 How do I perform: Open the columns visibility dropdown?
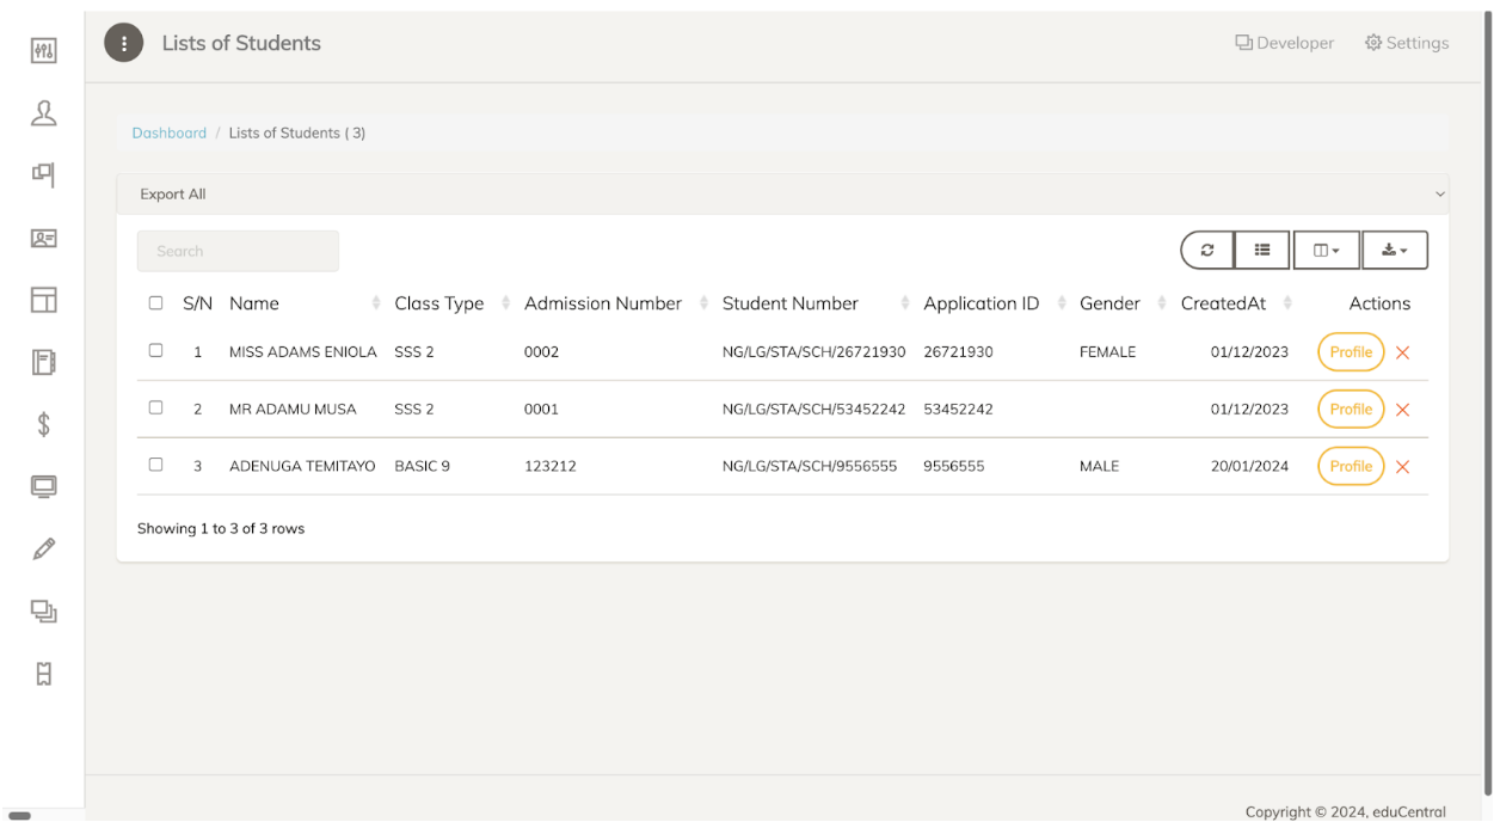1326,250
